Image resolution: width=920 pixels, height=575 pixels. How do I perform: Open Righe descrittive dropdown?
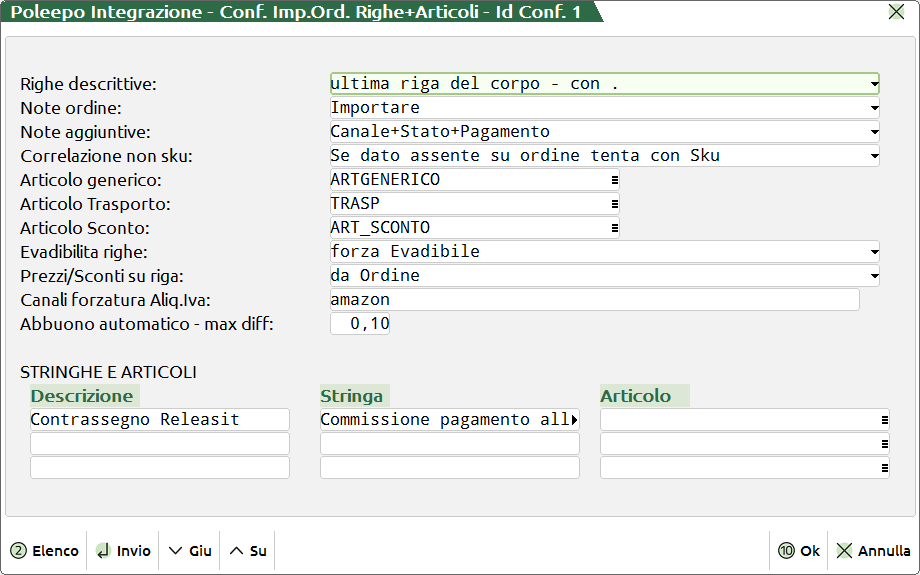pyautogui.click(x=874, y=84)
